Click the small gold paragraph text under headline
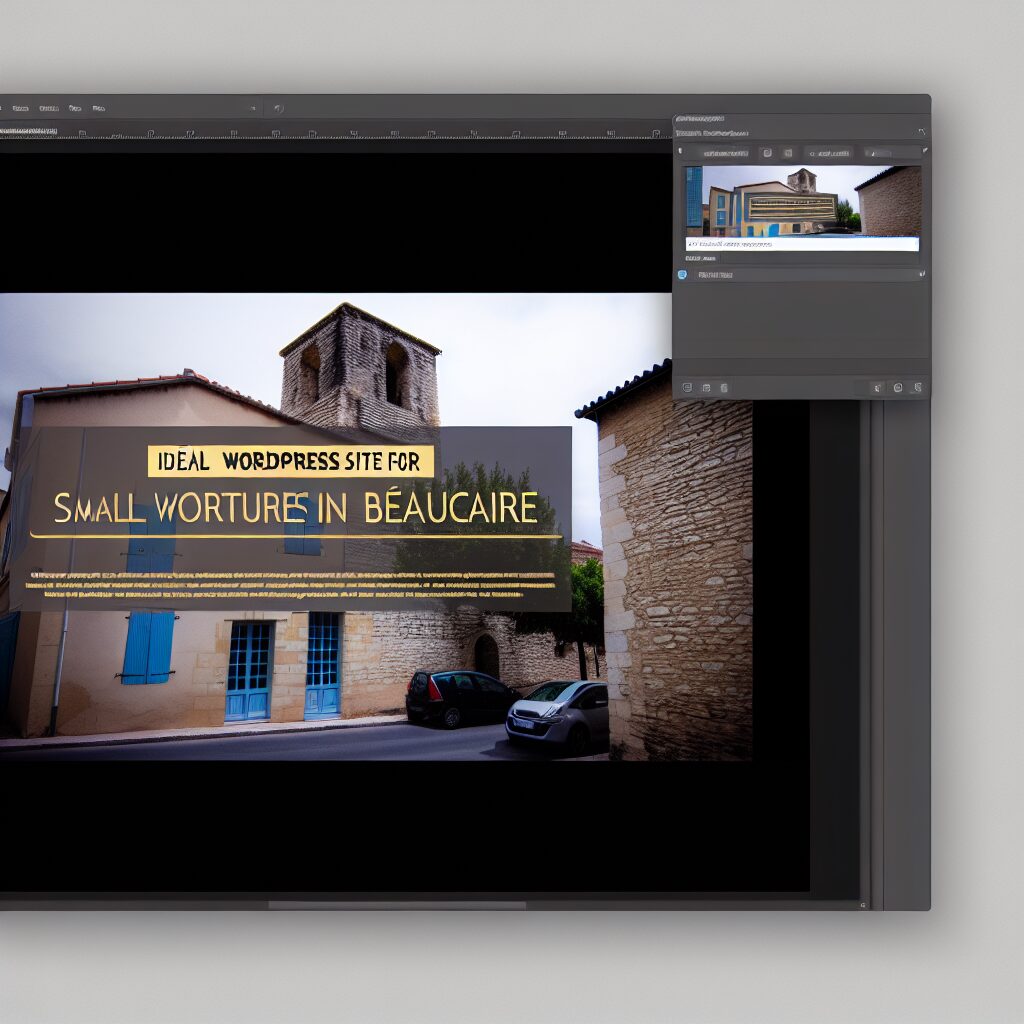 [290, 585]
